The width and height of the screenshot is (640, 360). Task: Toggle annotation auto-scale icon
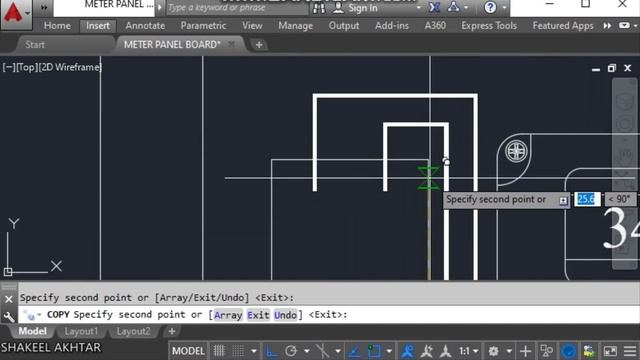[x=427, y=351]
